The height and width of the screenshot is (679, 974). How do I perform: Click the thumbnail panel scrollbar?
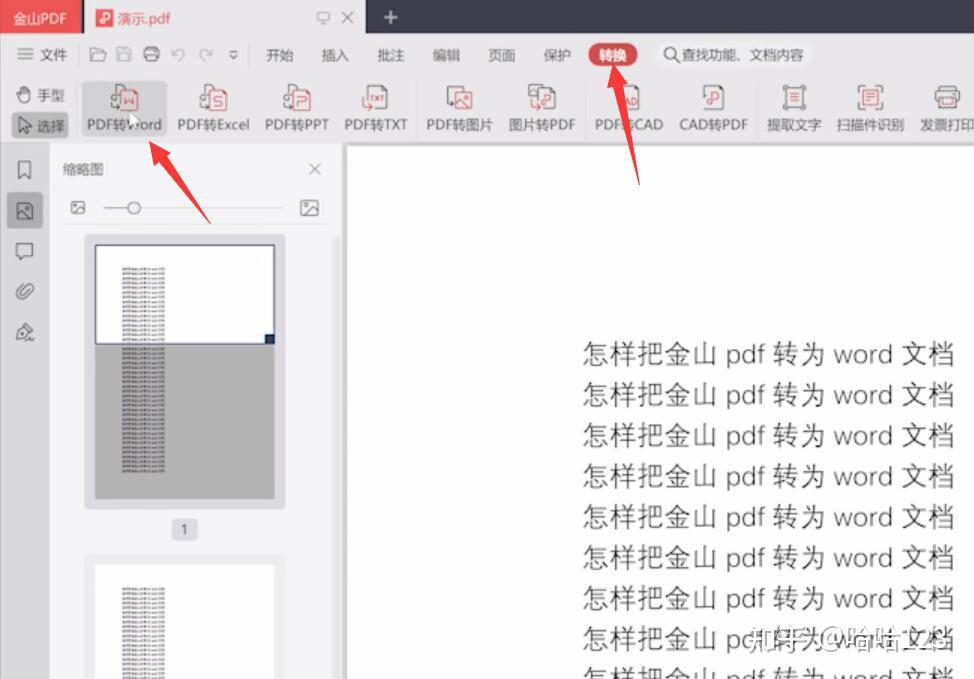pos(336,457)
